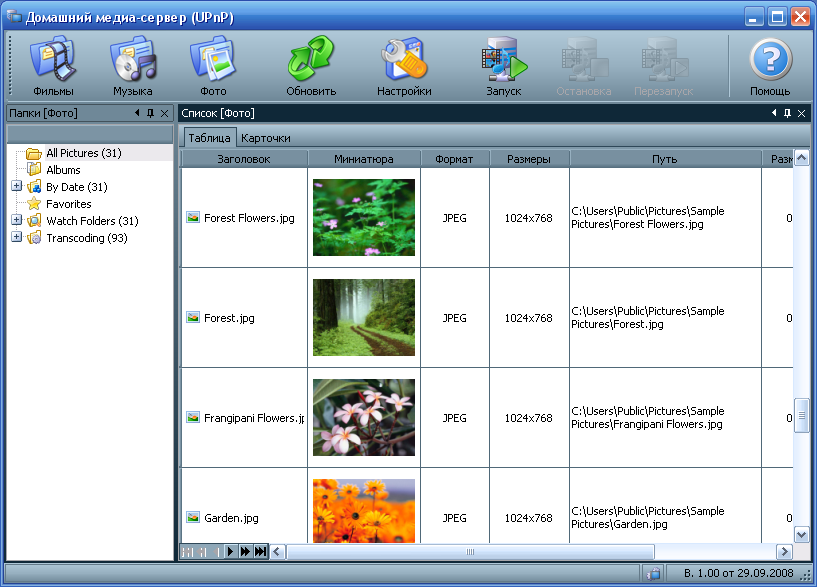Viewport: 817px width, 587px height.
Task: Expand the By Date (31) tree node
Action: click(17, 186)
